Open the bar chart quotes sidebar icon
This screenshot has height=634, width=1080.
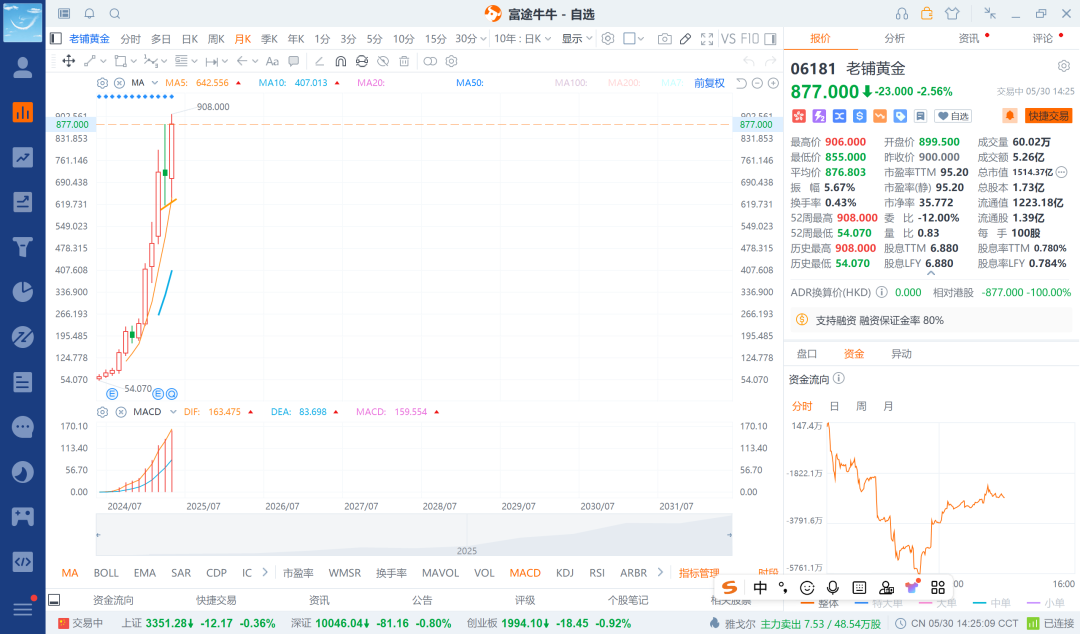pos(23,112)
